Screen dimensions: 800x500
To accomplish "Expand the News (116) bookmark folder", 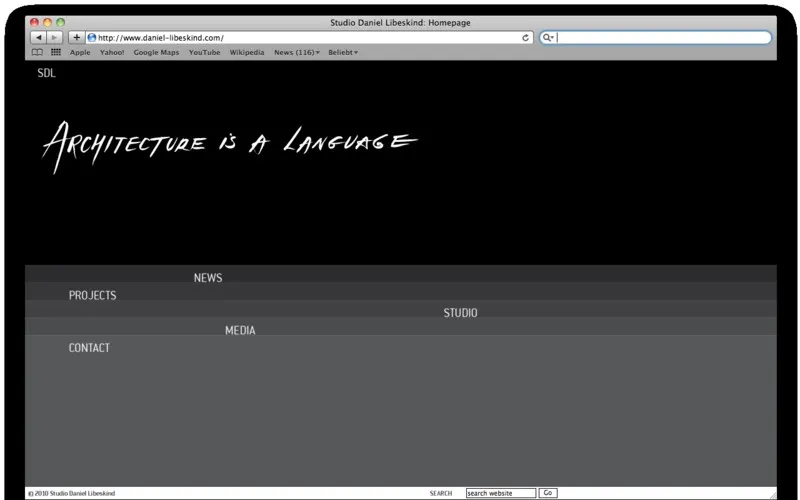I will 297,52.
